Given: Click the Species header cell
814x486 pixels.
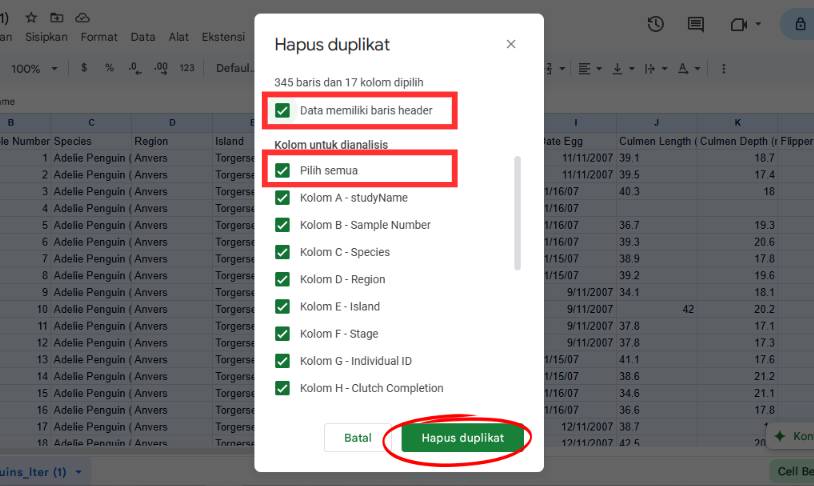Looking at the screenshot, I should (91, 141).
